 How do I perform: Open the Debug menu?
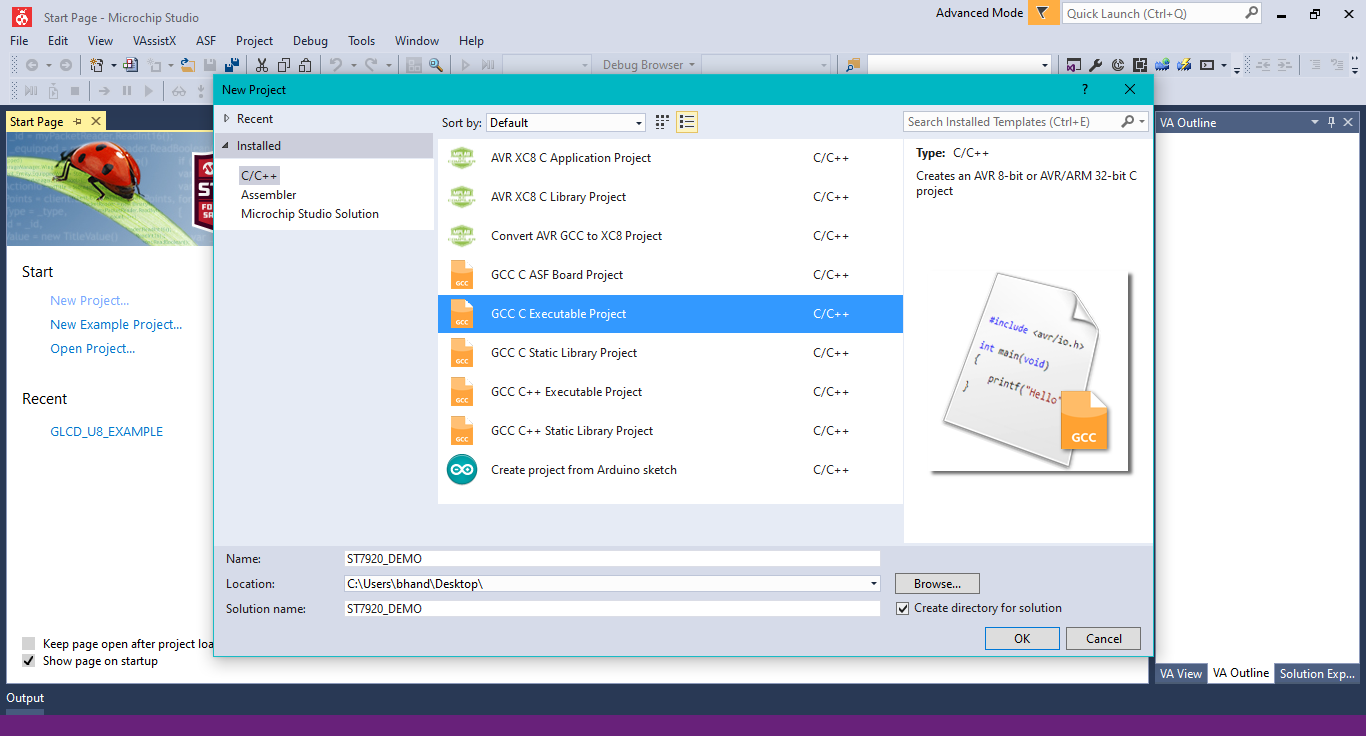point(310,41)
